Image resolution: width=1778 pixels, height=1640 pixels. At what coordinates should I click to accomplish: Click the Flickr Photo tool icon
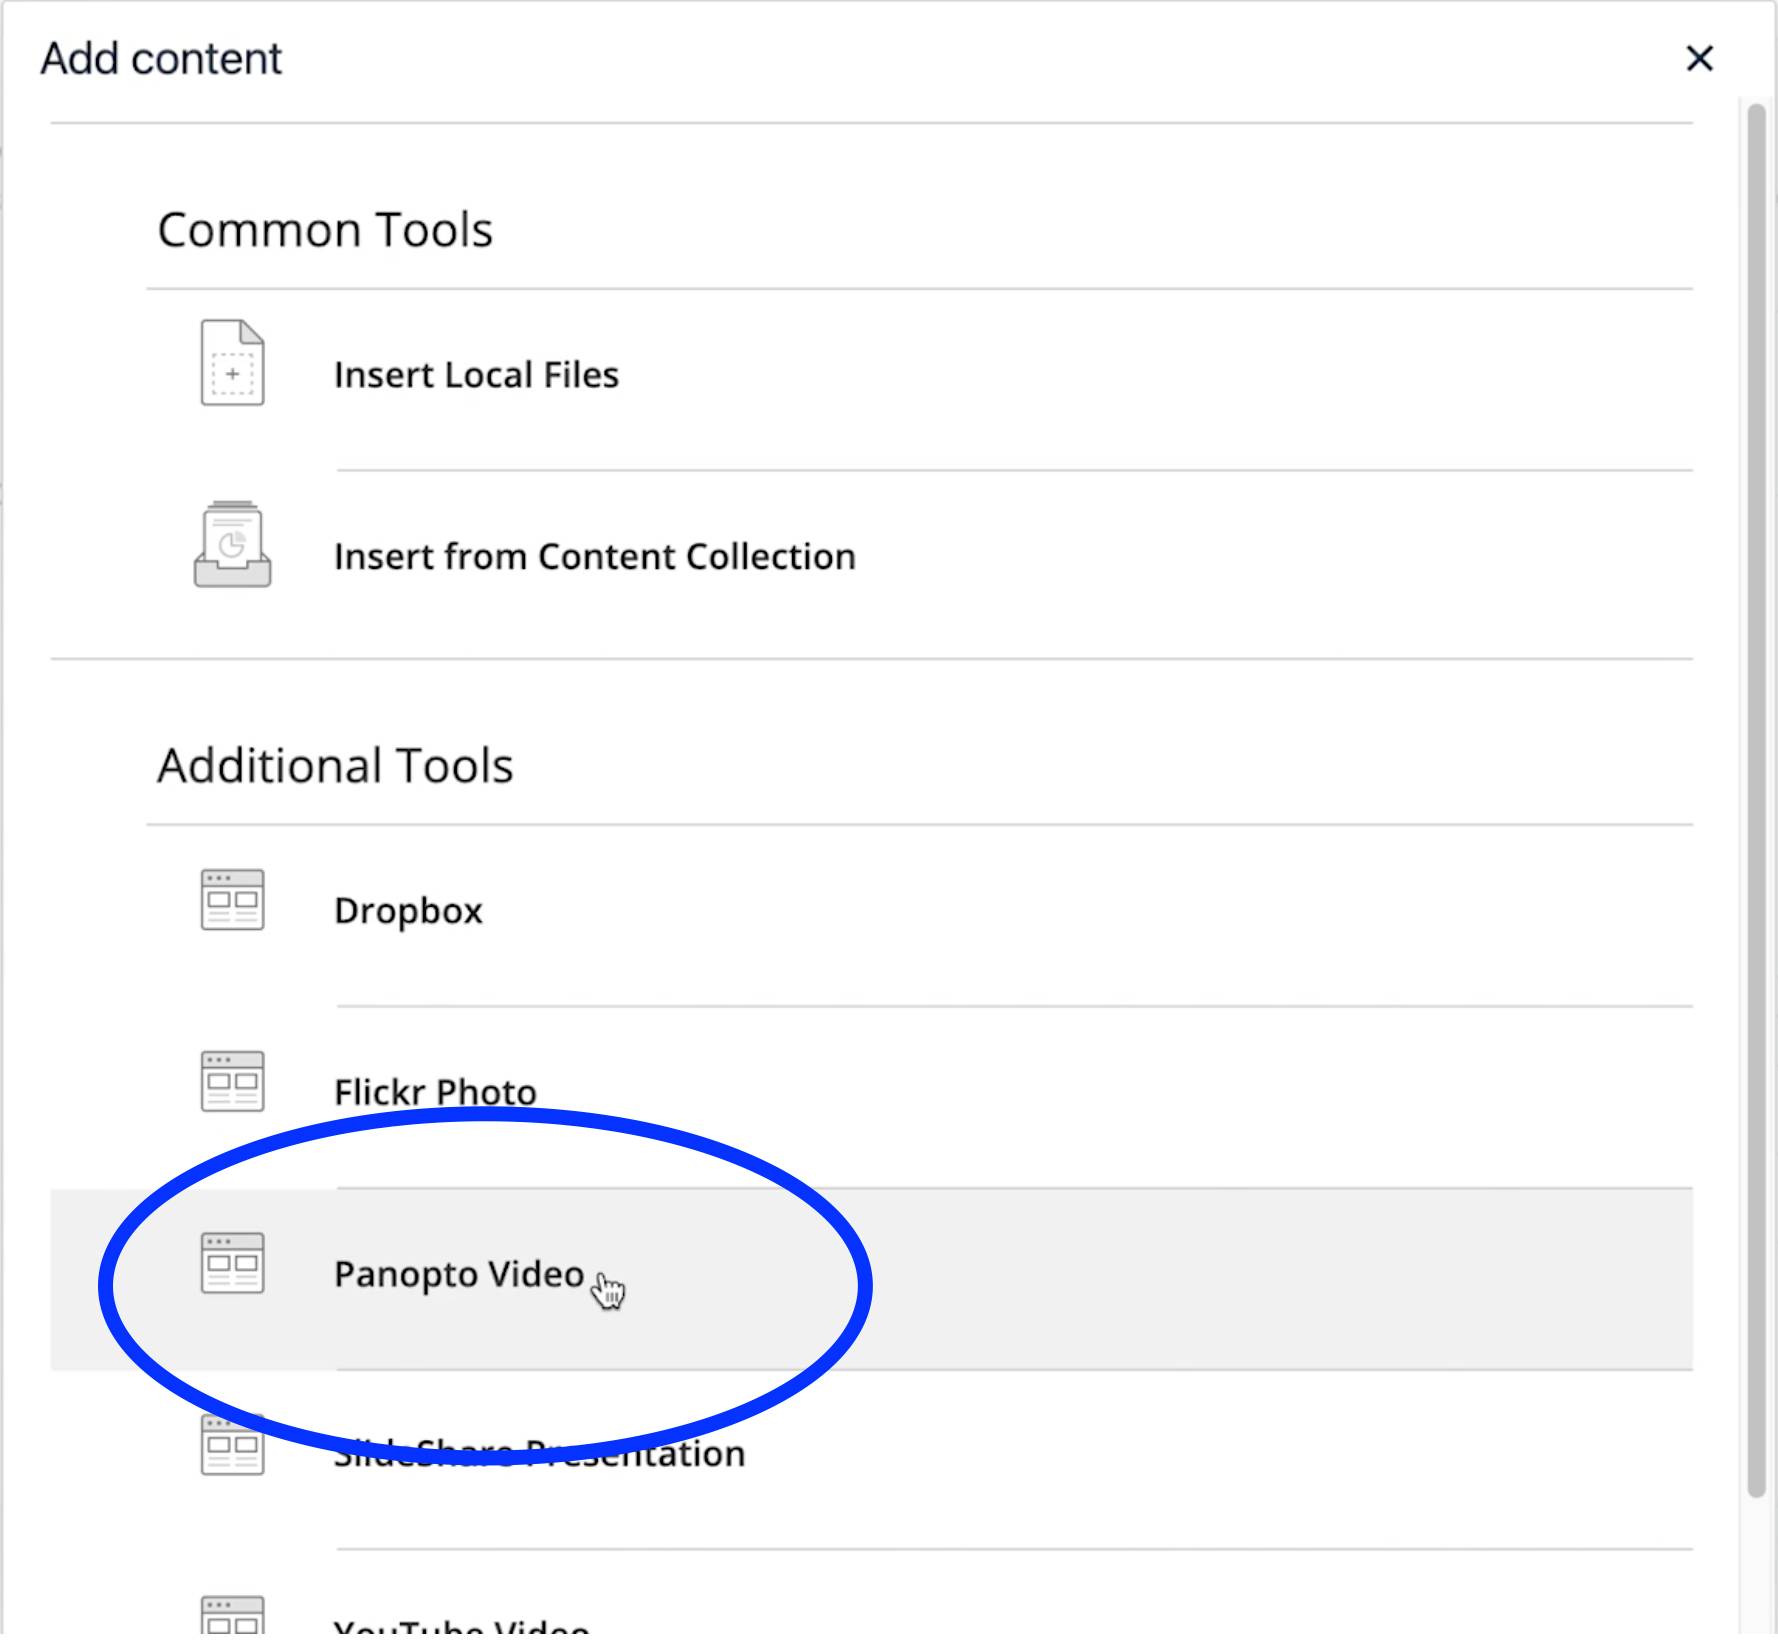232,1081
